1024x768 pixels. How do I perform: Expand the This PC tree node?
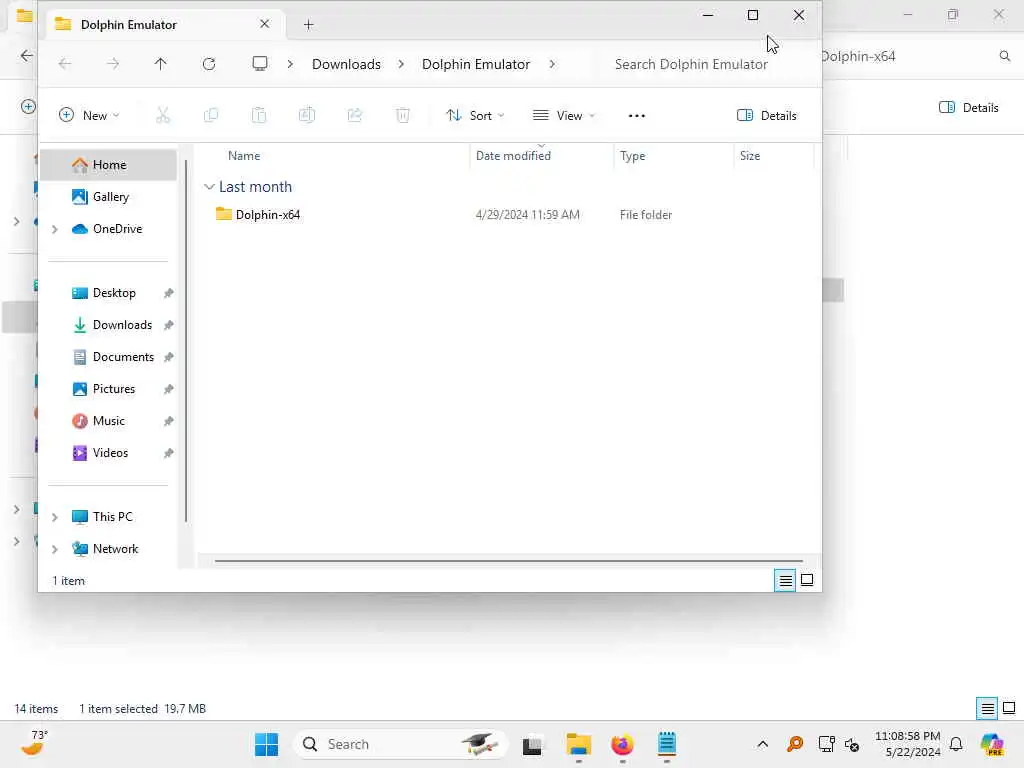[x=55, y=517]
